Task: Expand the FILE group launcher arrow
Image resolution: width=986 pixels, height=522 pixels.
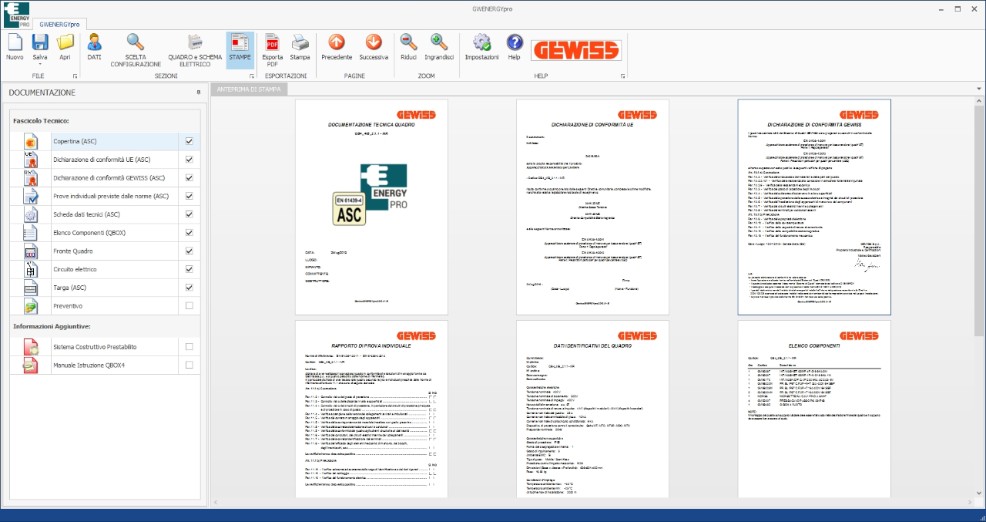Action: tap(75, 76)
